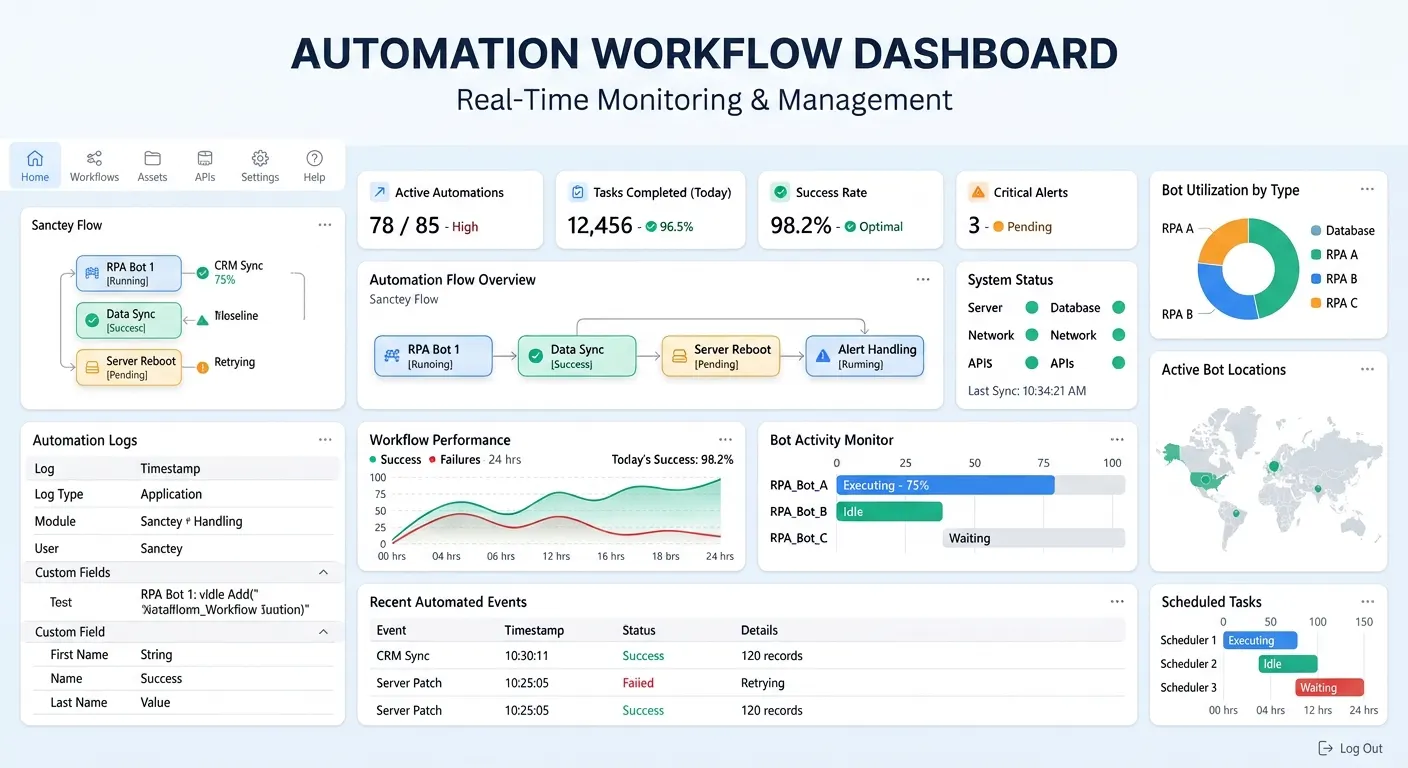Click the Alert Handling flow node
Viewport: 1408px width, 768px height.
coord(864,356)
